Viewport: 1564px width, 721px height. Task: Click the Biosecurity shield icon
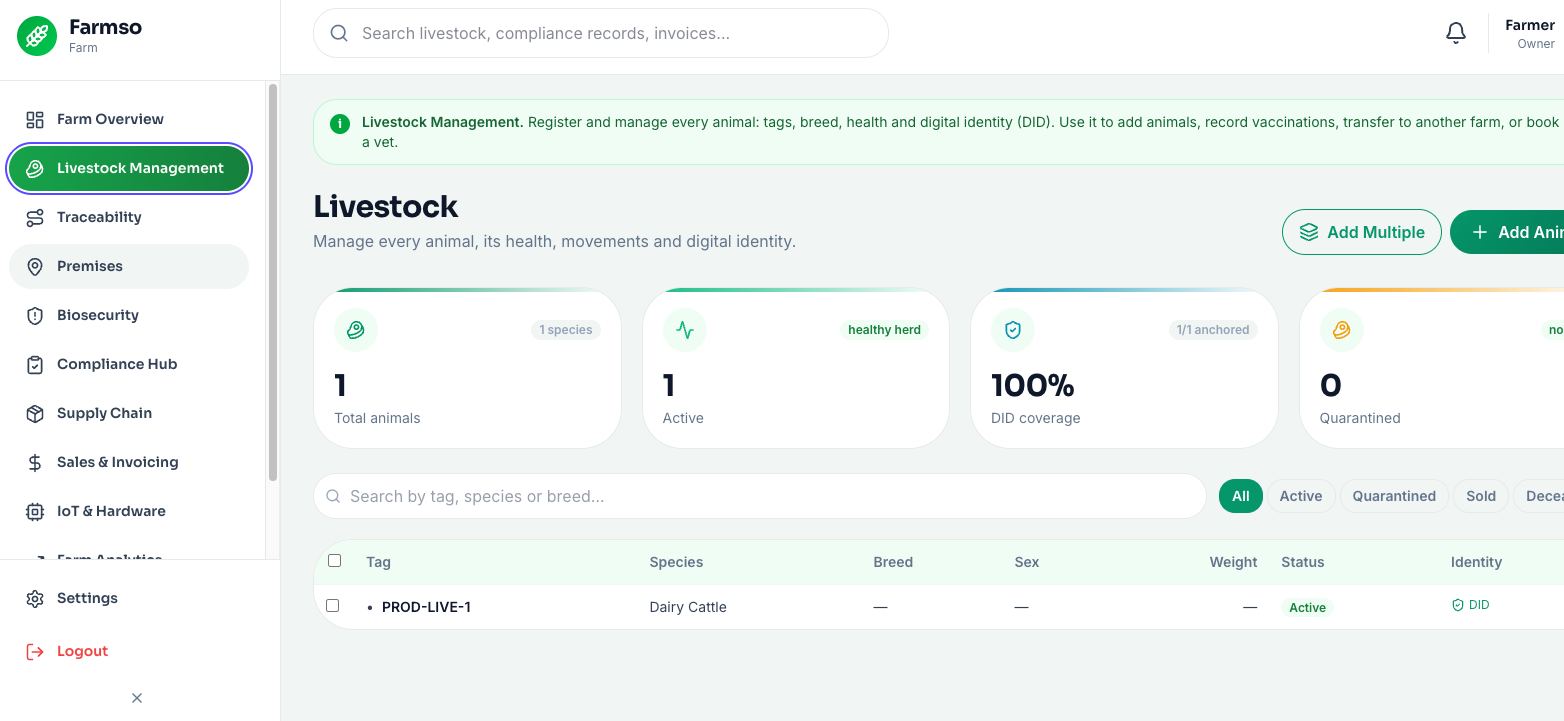tap(35, 316)
